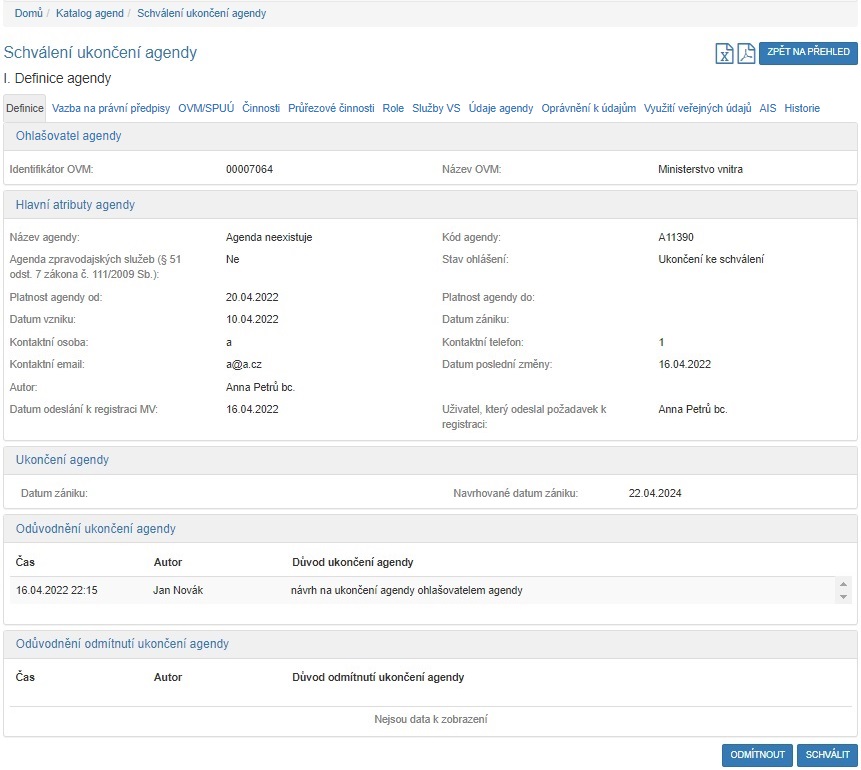Image resolution: width=861 pixels, height=770 pixels.
Task: Switch to Vazba na právní předpisy tab
Action: click(x=111, y=108)
